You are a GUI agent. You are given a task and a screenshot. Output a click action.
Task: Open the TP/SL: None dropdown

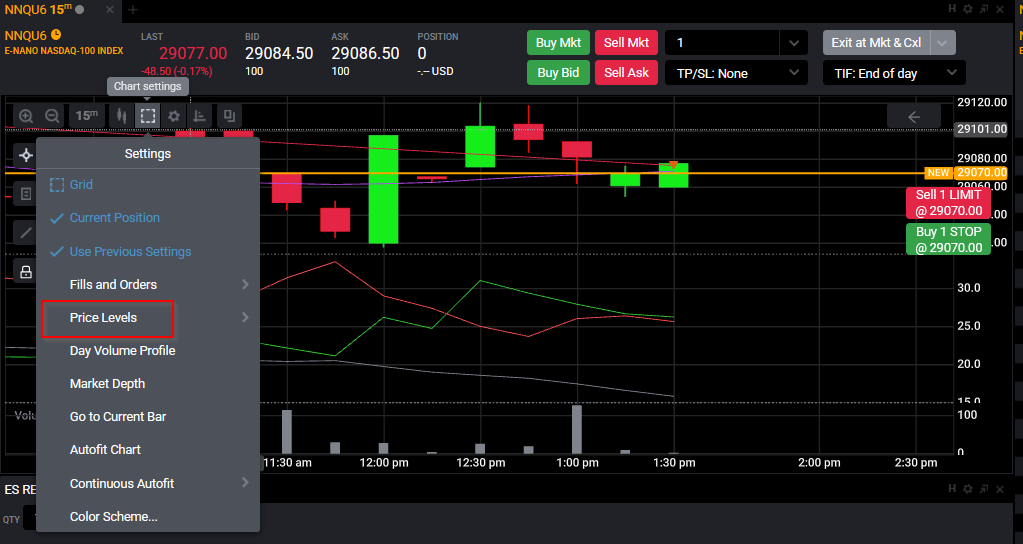737,73
